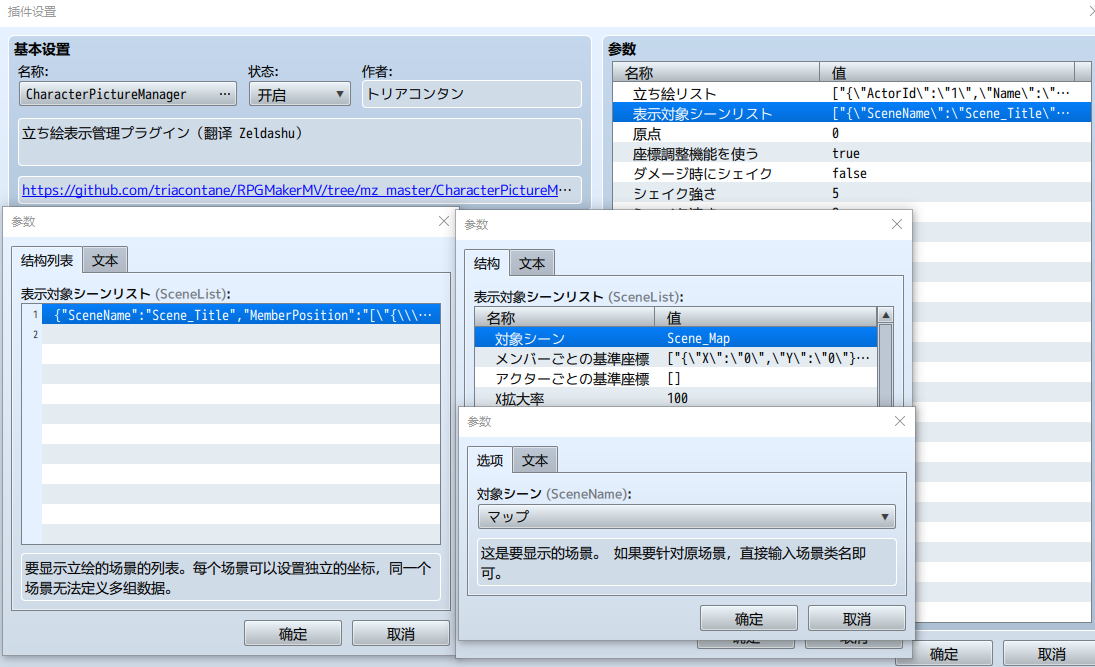Close the 対象シーン options dialog

(x=899, y=421)
